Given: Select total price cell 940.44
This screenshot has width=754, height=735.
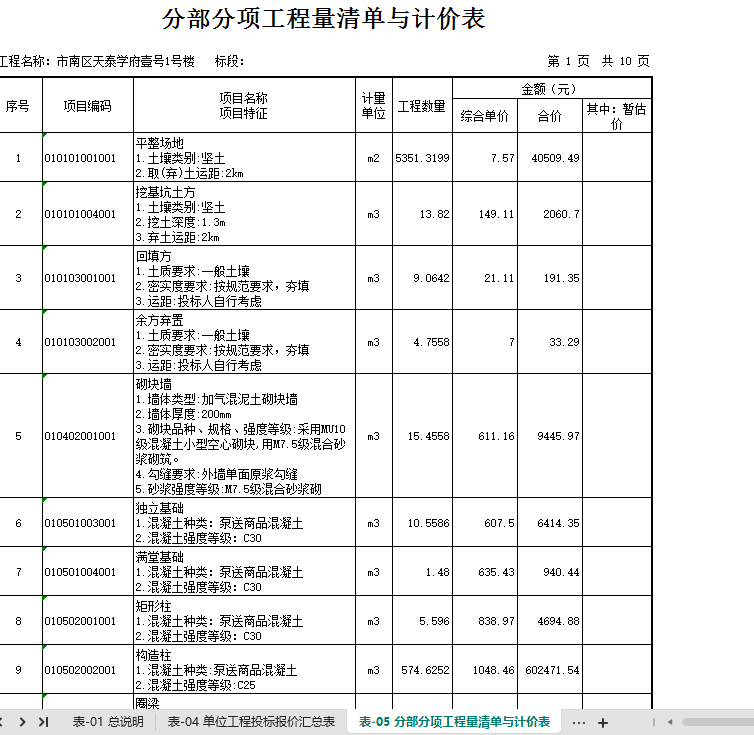Looking at the screenshot, I should [550, 571].
